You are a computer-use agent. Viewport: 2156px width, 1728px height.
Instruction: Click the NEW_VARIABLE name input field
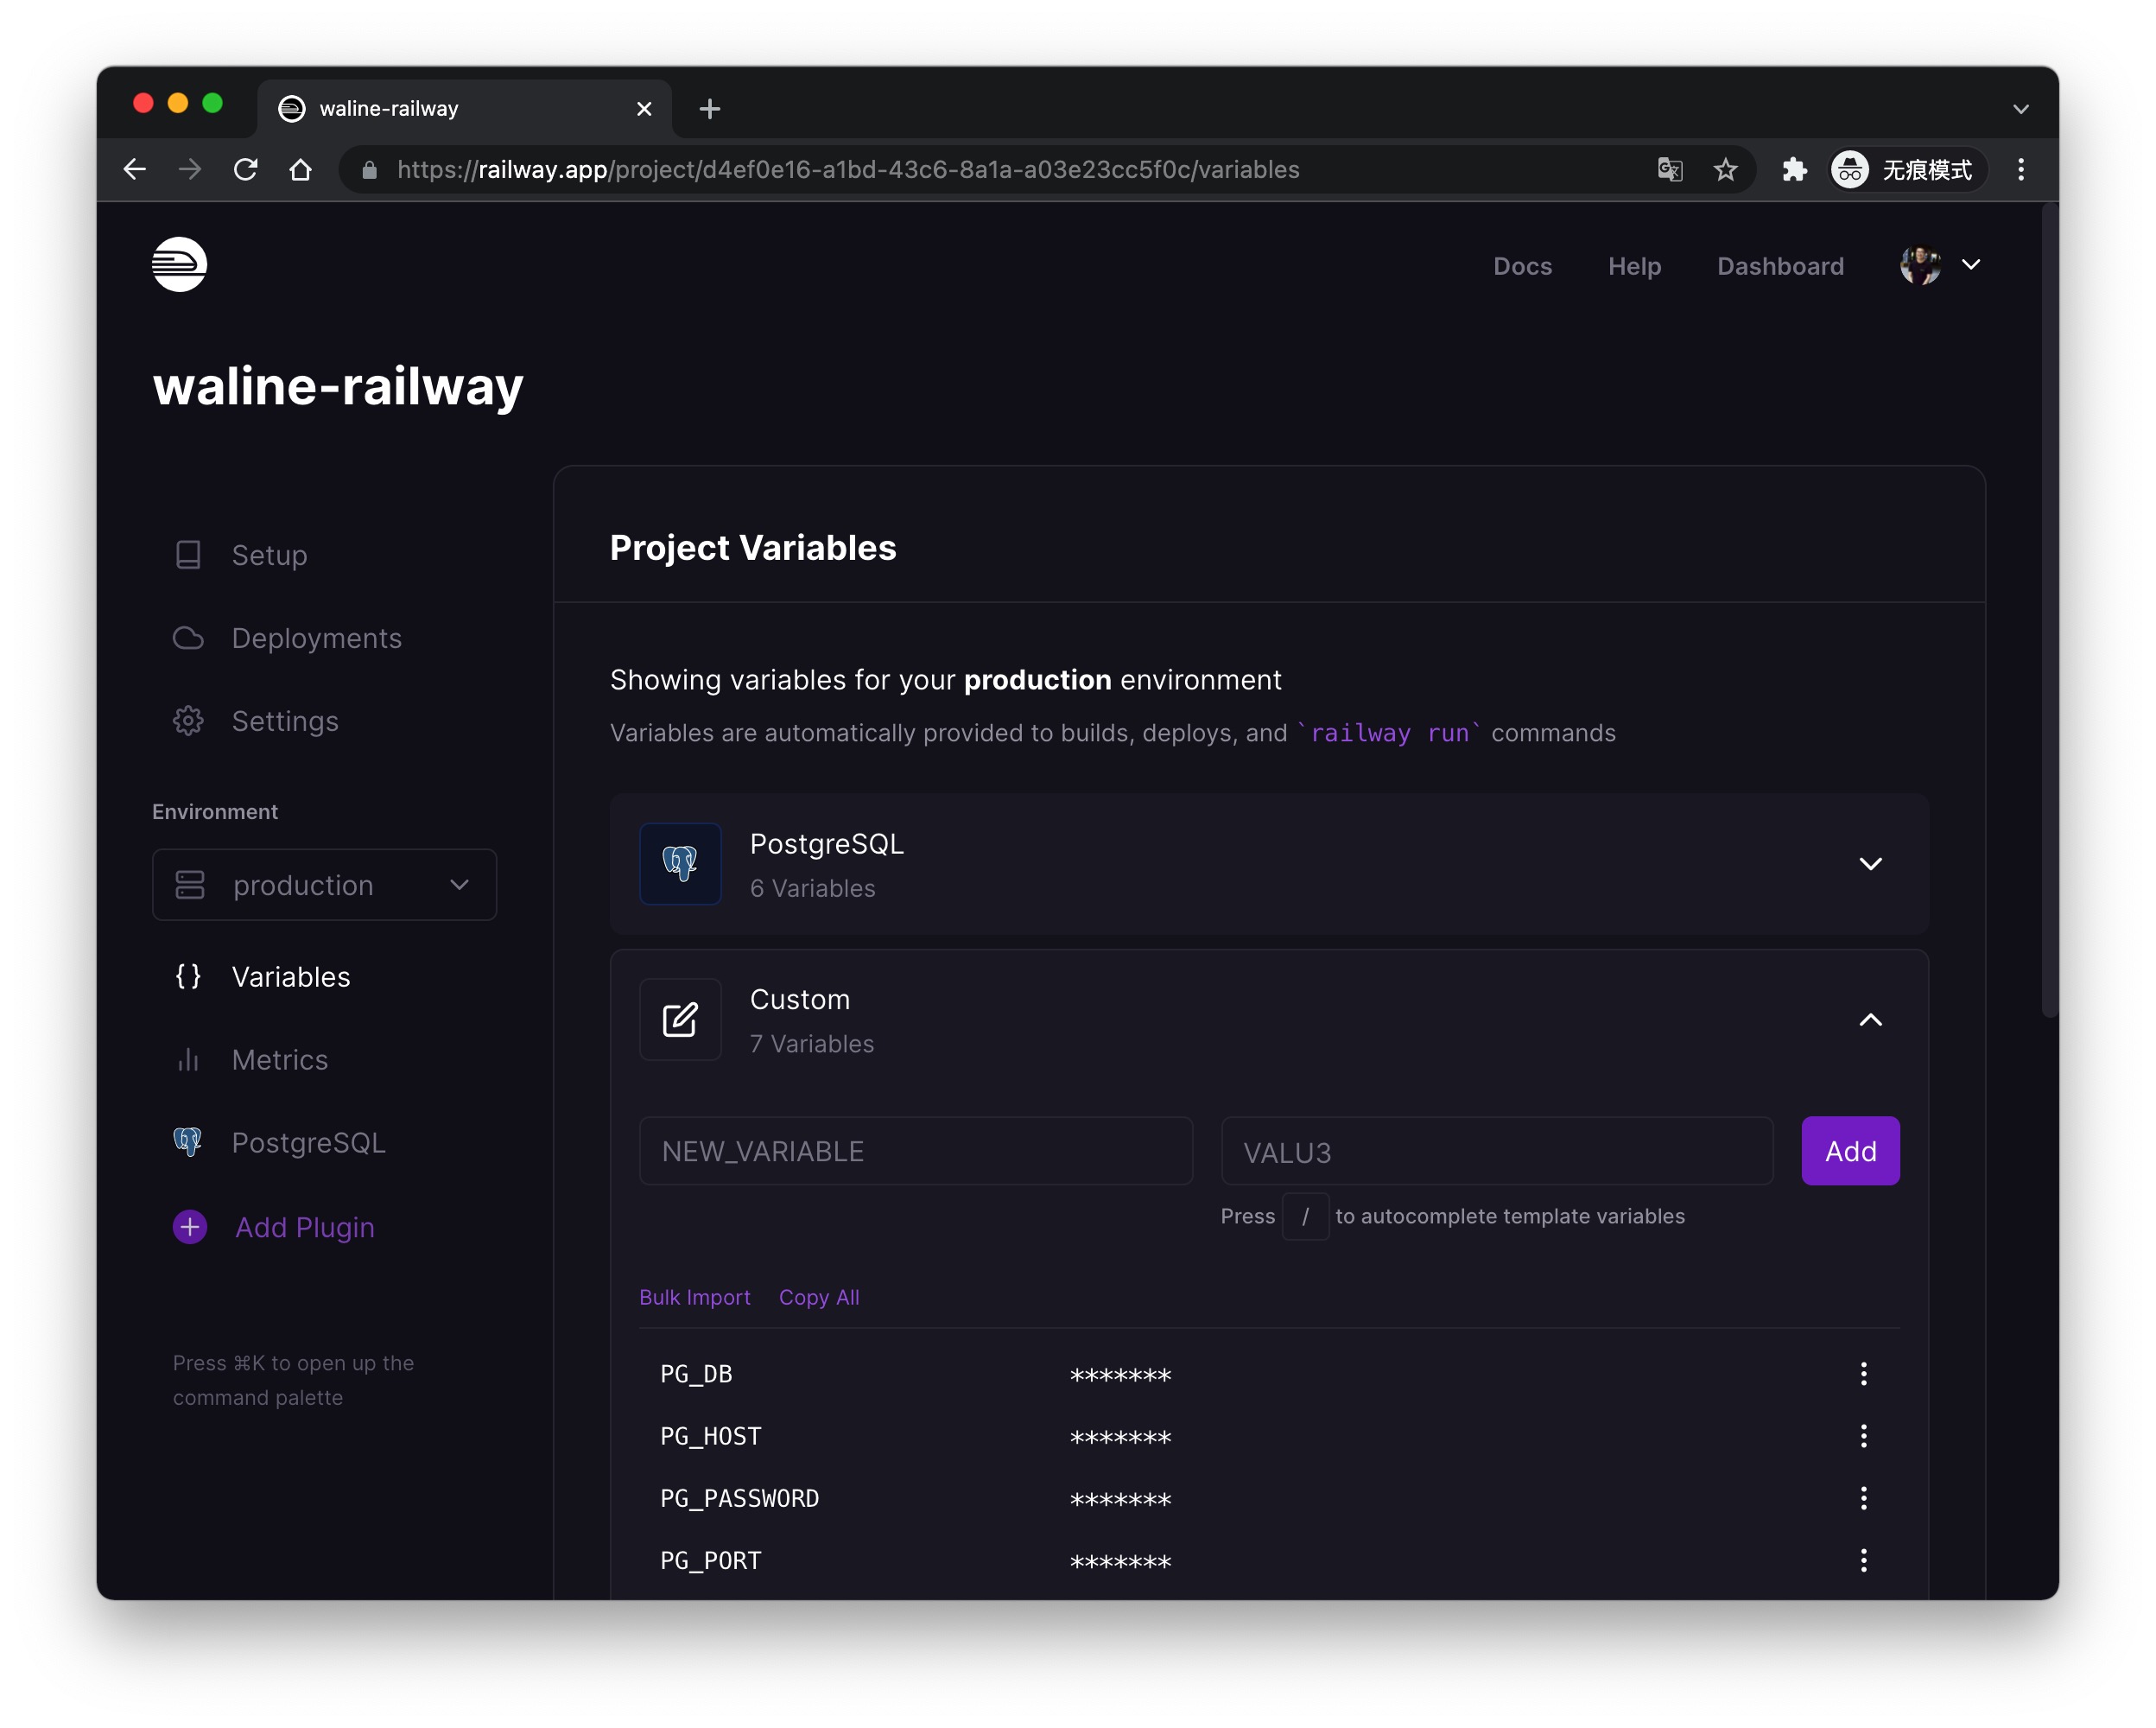[915, 1151]
